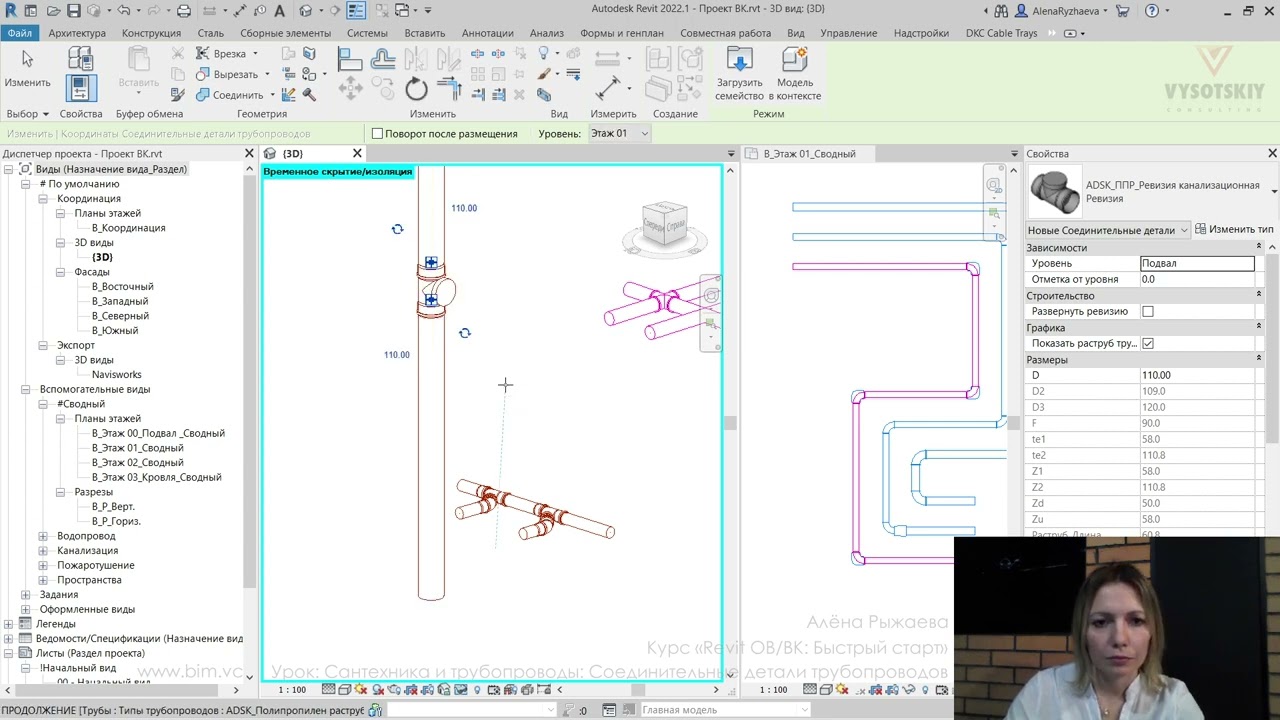Open 'Новые Соединительные детали' filter dropdown
Screen dimensions: 1280x720
click(x=1108, y=230)
